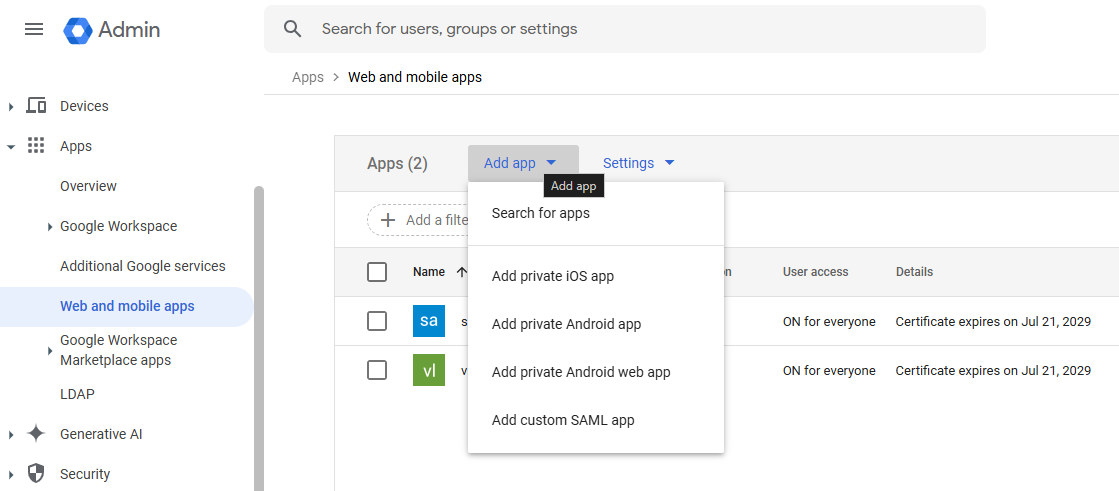The height and width of the screenshot is (491, 1119).
Task: Click the green 'vl' app icon
Action: point(428,370)
